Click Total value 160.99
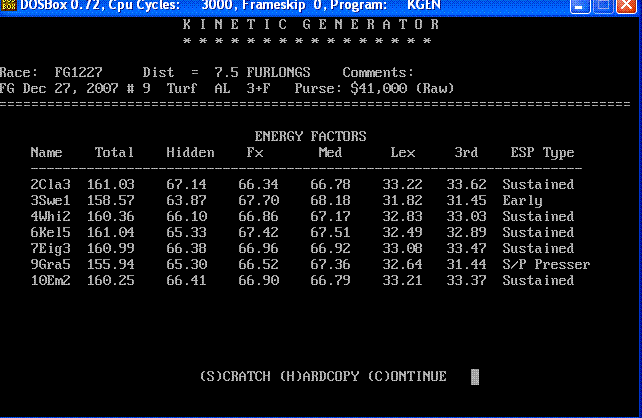 (x=111, y=249)
